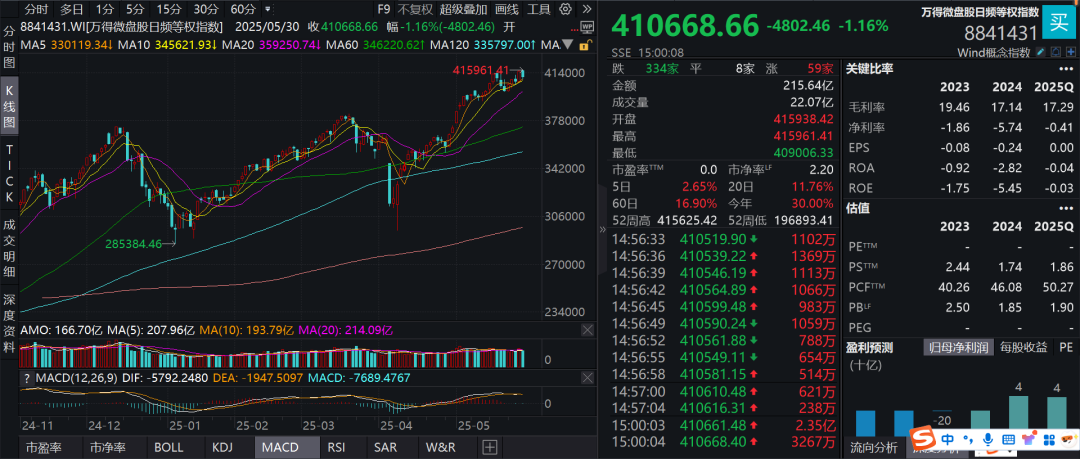
Task: Select 30分 minute period
Action: [205, 10]
